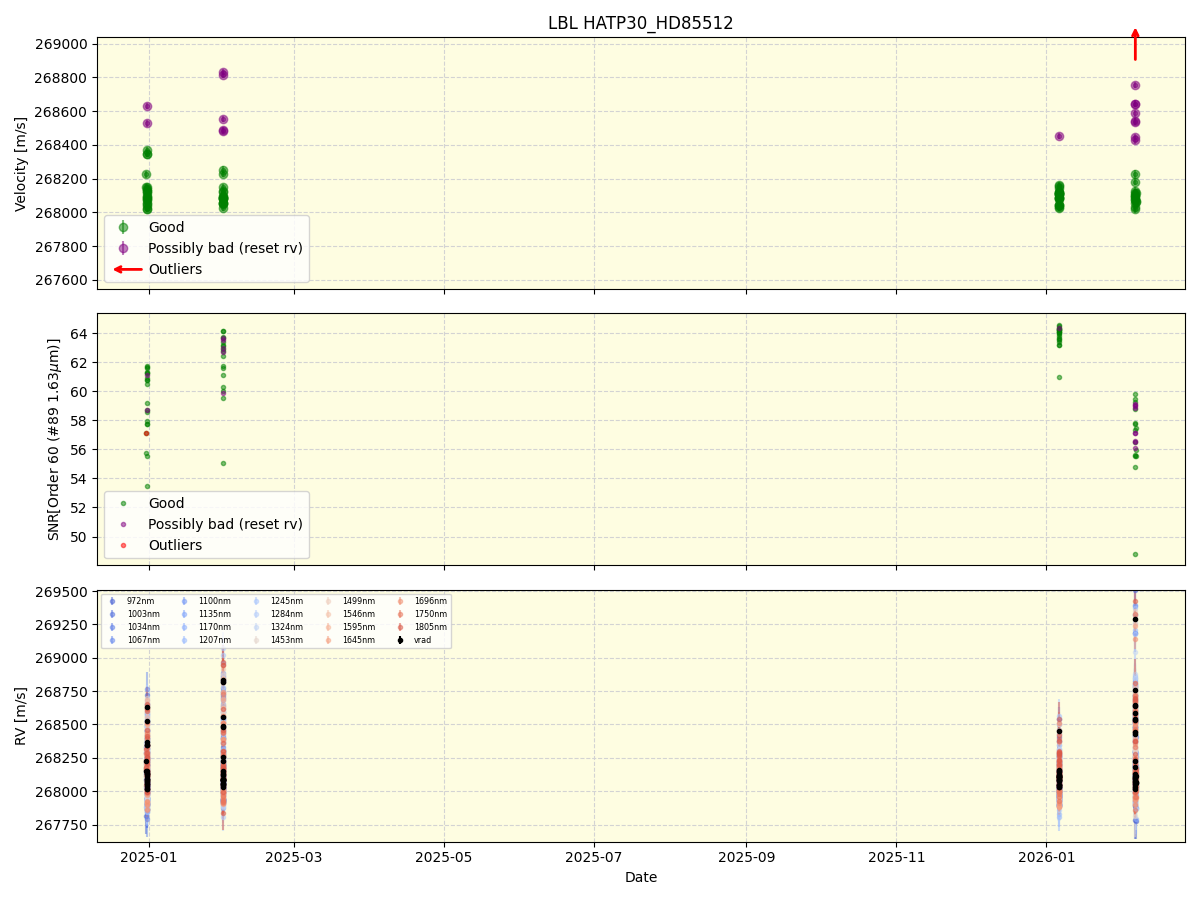
Task: Click the 2025-05 date tick label
Action: coord(444,857)
